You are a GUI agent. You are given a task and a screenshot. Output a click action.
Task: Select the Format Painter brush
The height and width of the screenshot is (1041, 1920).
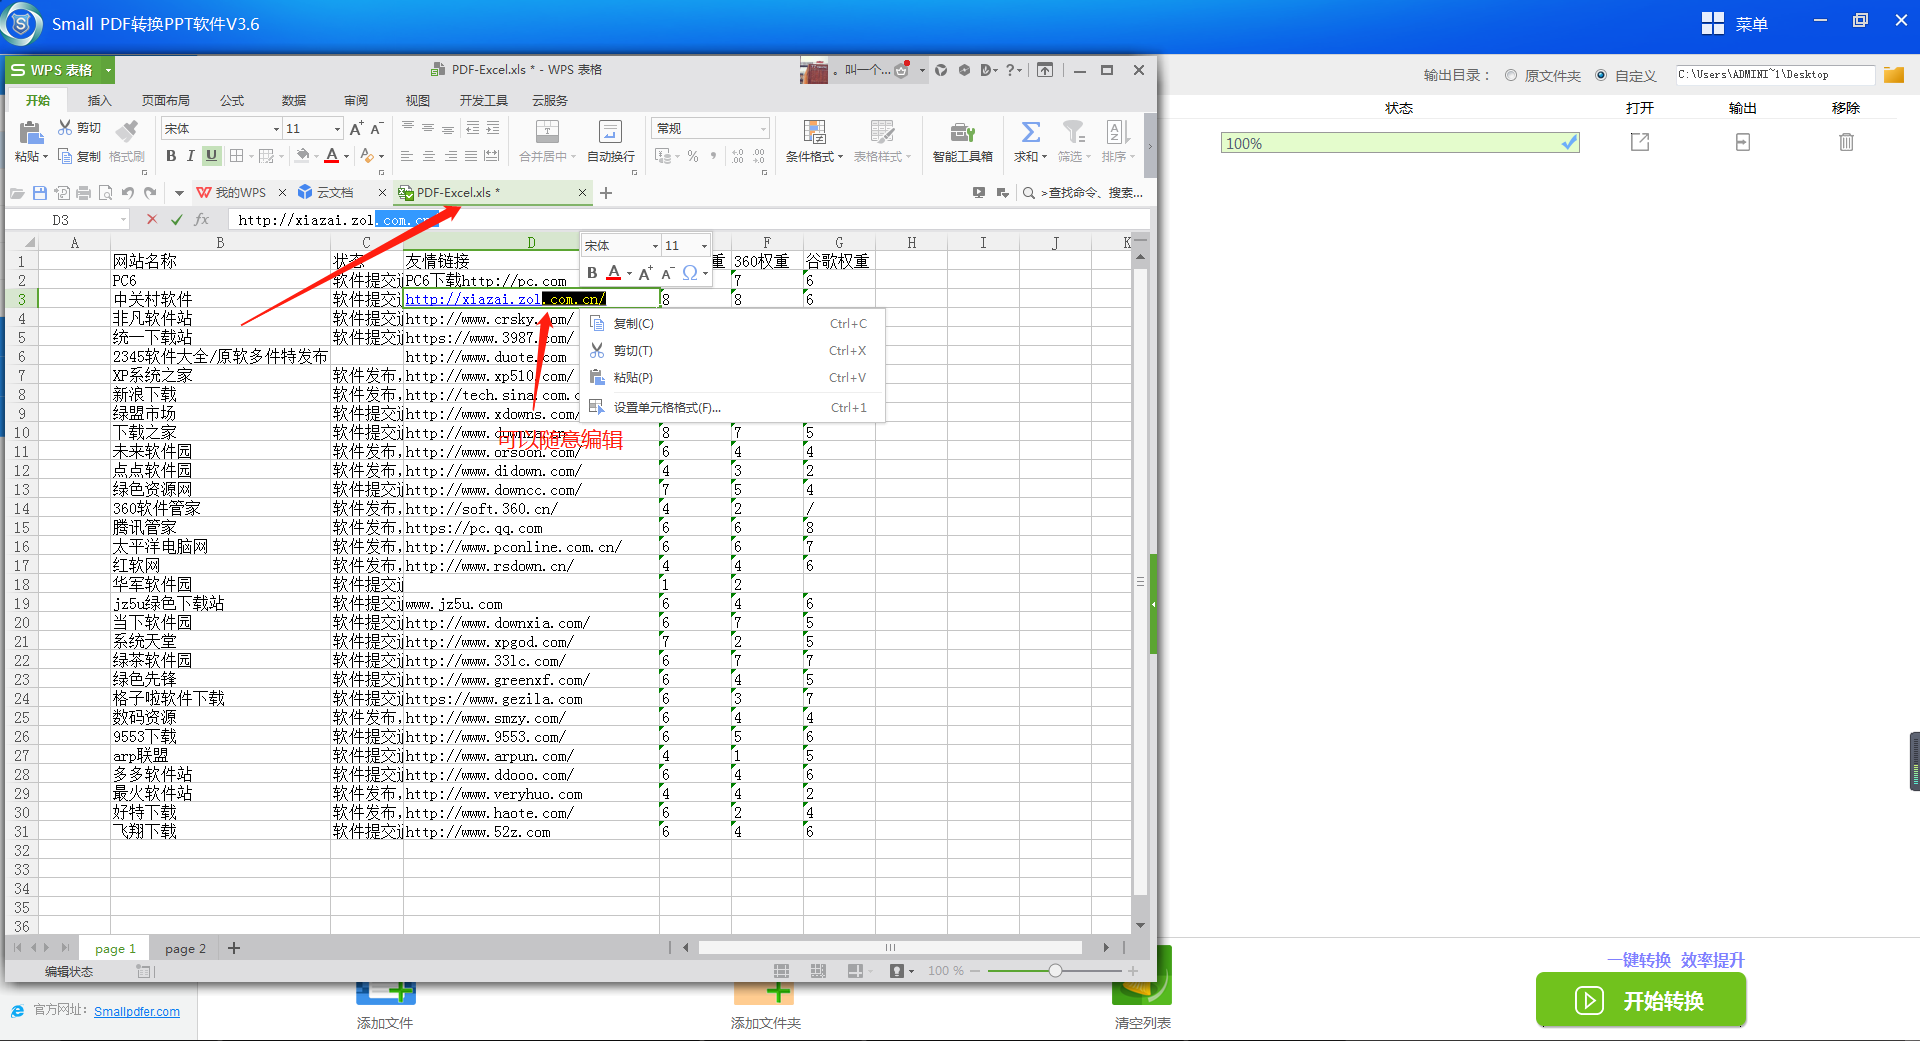(127, 131)
